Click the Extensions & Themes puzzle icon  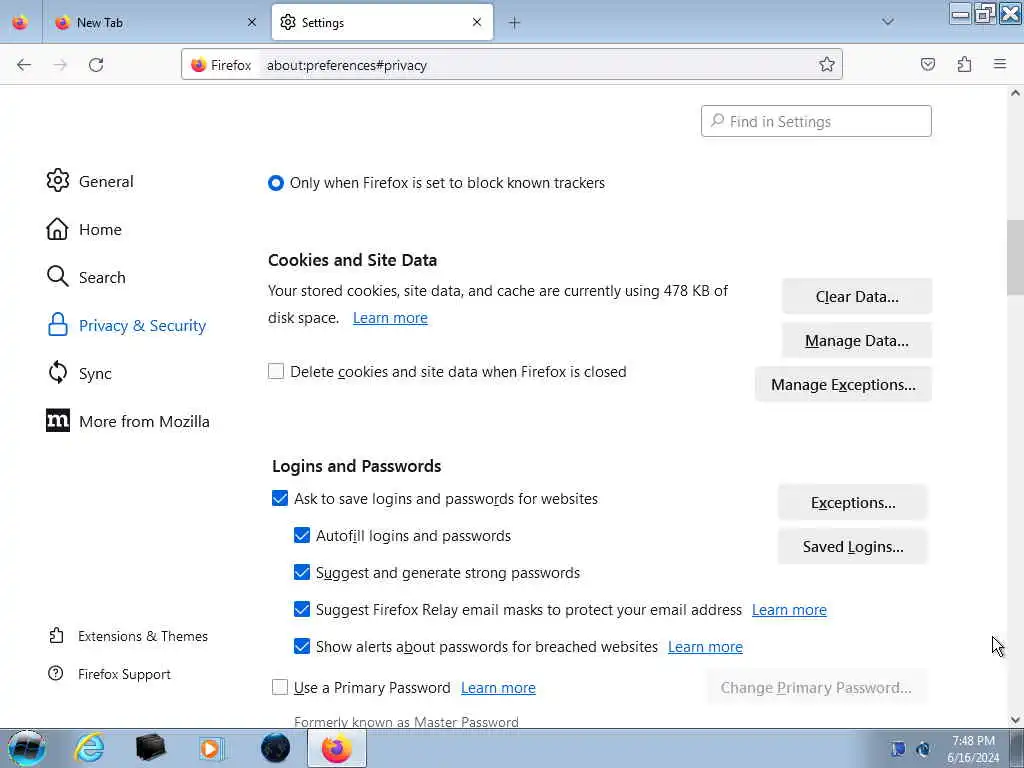(56, 635)
